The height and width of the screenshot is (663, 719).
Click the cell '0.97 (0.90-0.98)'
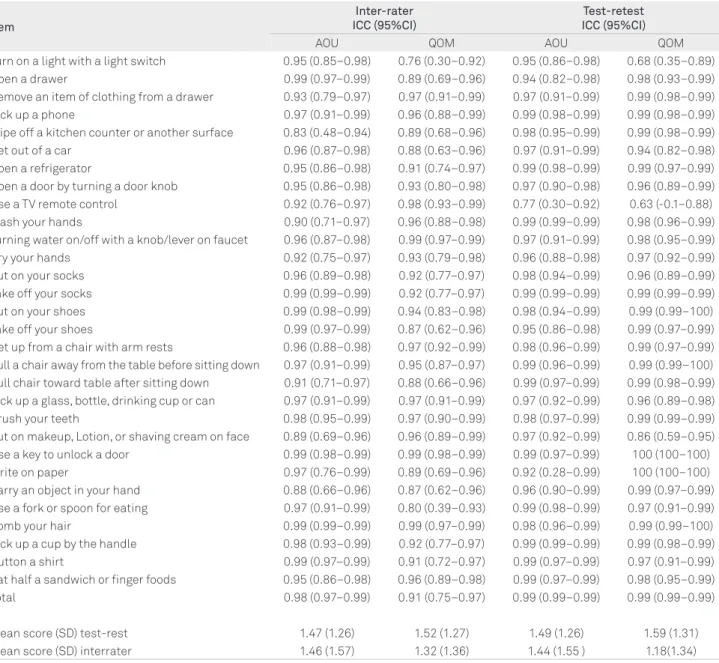click(556, 186)
